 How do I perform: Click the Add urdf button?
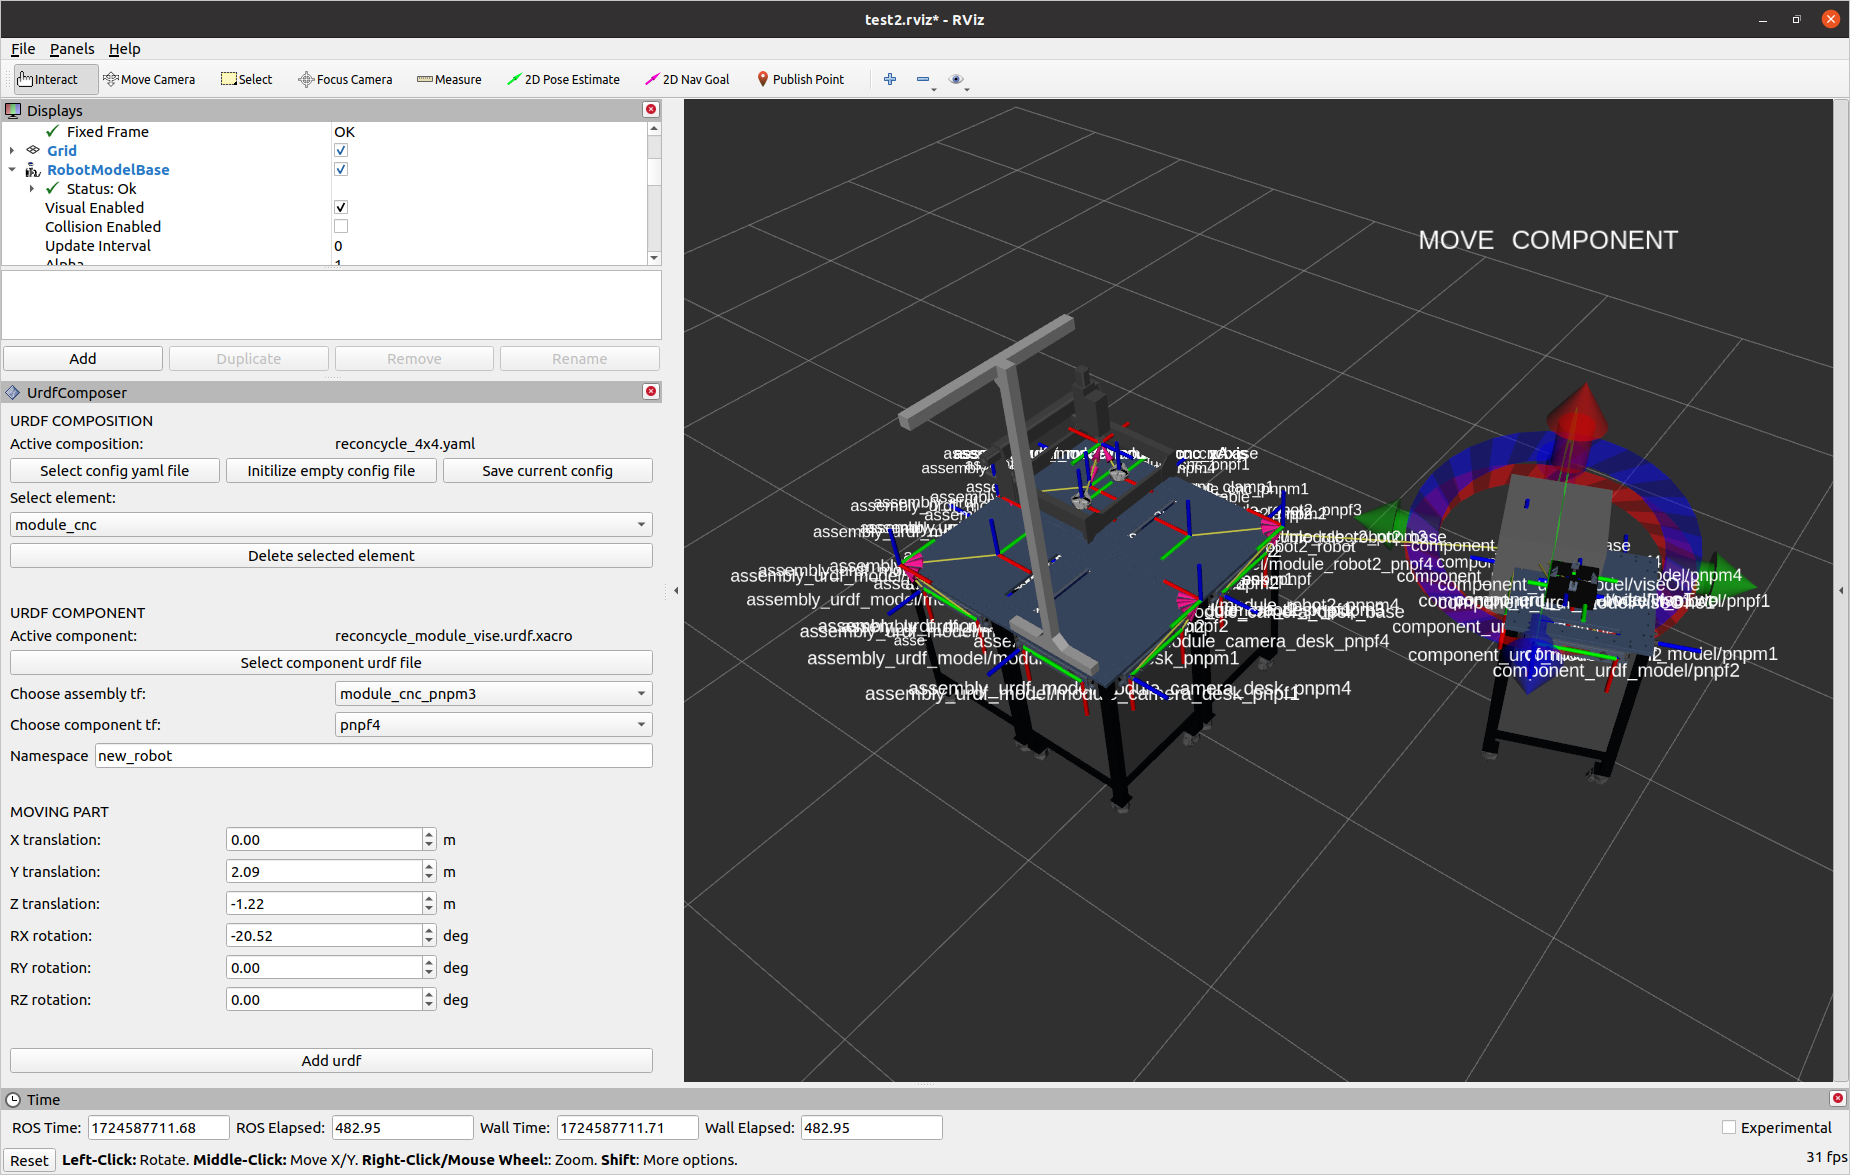tap(331, 1060)
